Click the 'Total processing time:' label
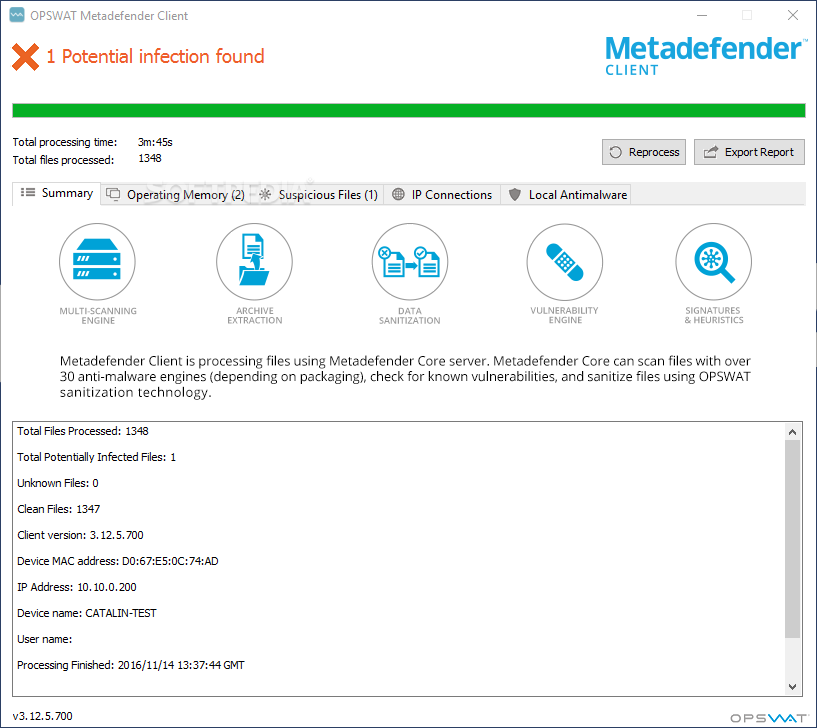The image size is (817, 728). [65, 142]
